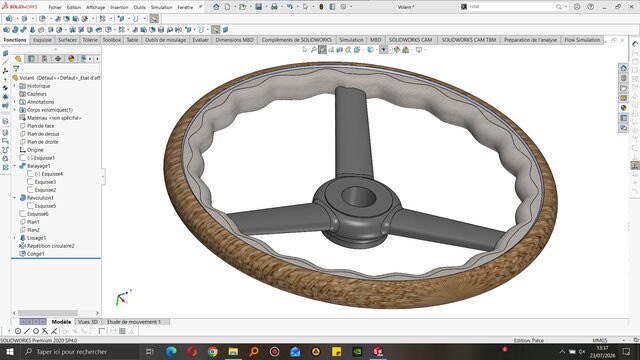Open the DimXpertManager crosshair tab icon

click(58, 59)
